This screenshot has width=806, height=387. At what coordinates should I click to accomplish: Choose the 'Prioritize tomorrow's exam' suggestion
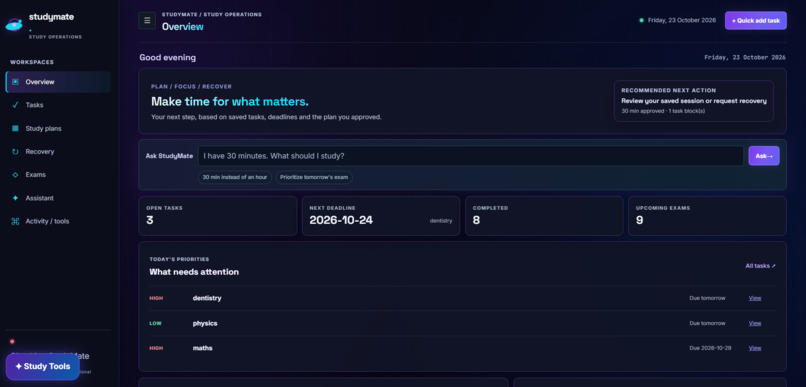click(x=314, y=177)
